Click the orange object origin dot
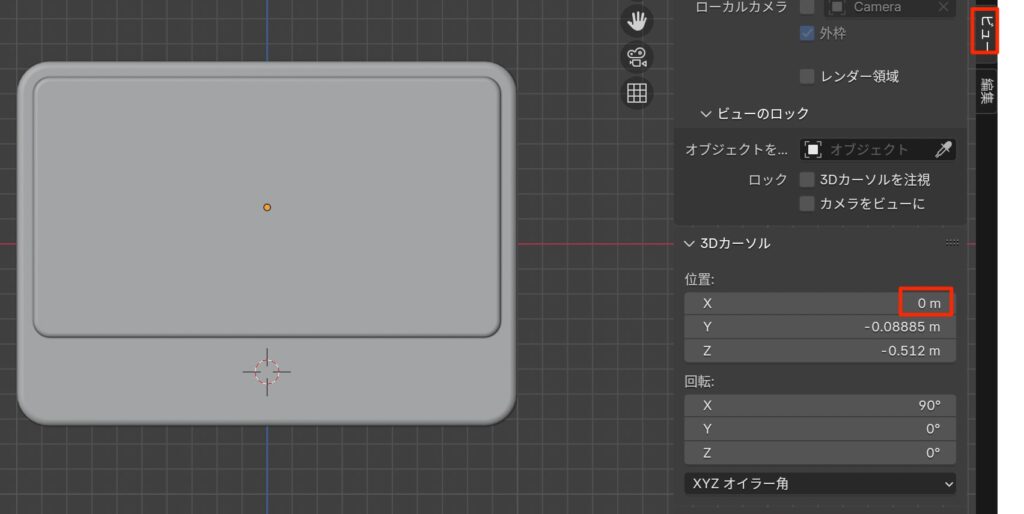 267,207
